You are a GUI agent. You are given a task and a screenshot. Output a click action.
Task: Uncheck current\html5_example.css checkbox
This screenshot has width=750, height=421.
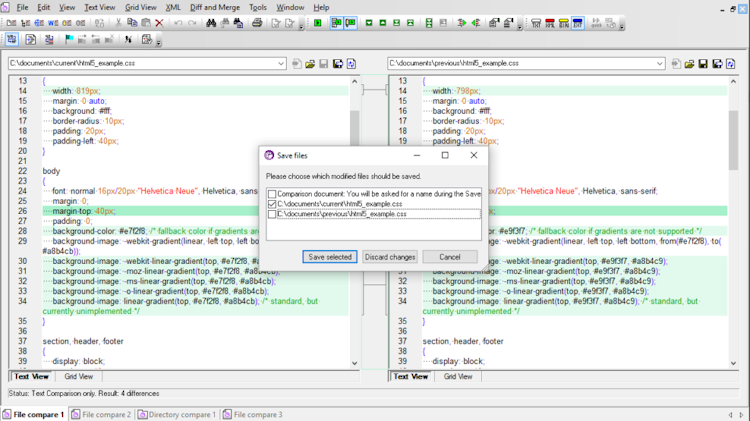(x=272, y=204)
